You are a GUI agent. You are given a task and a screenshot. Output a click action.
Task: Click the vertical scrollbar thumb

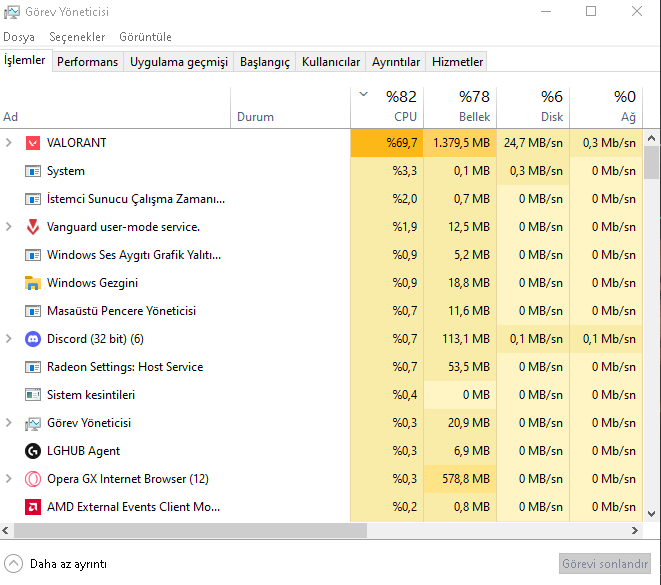[x=652, y=163]
